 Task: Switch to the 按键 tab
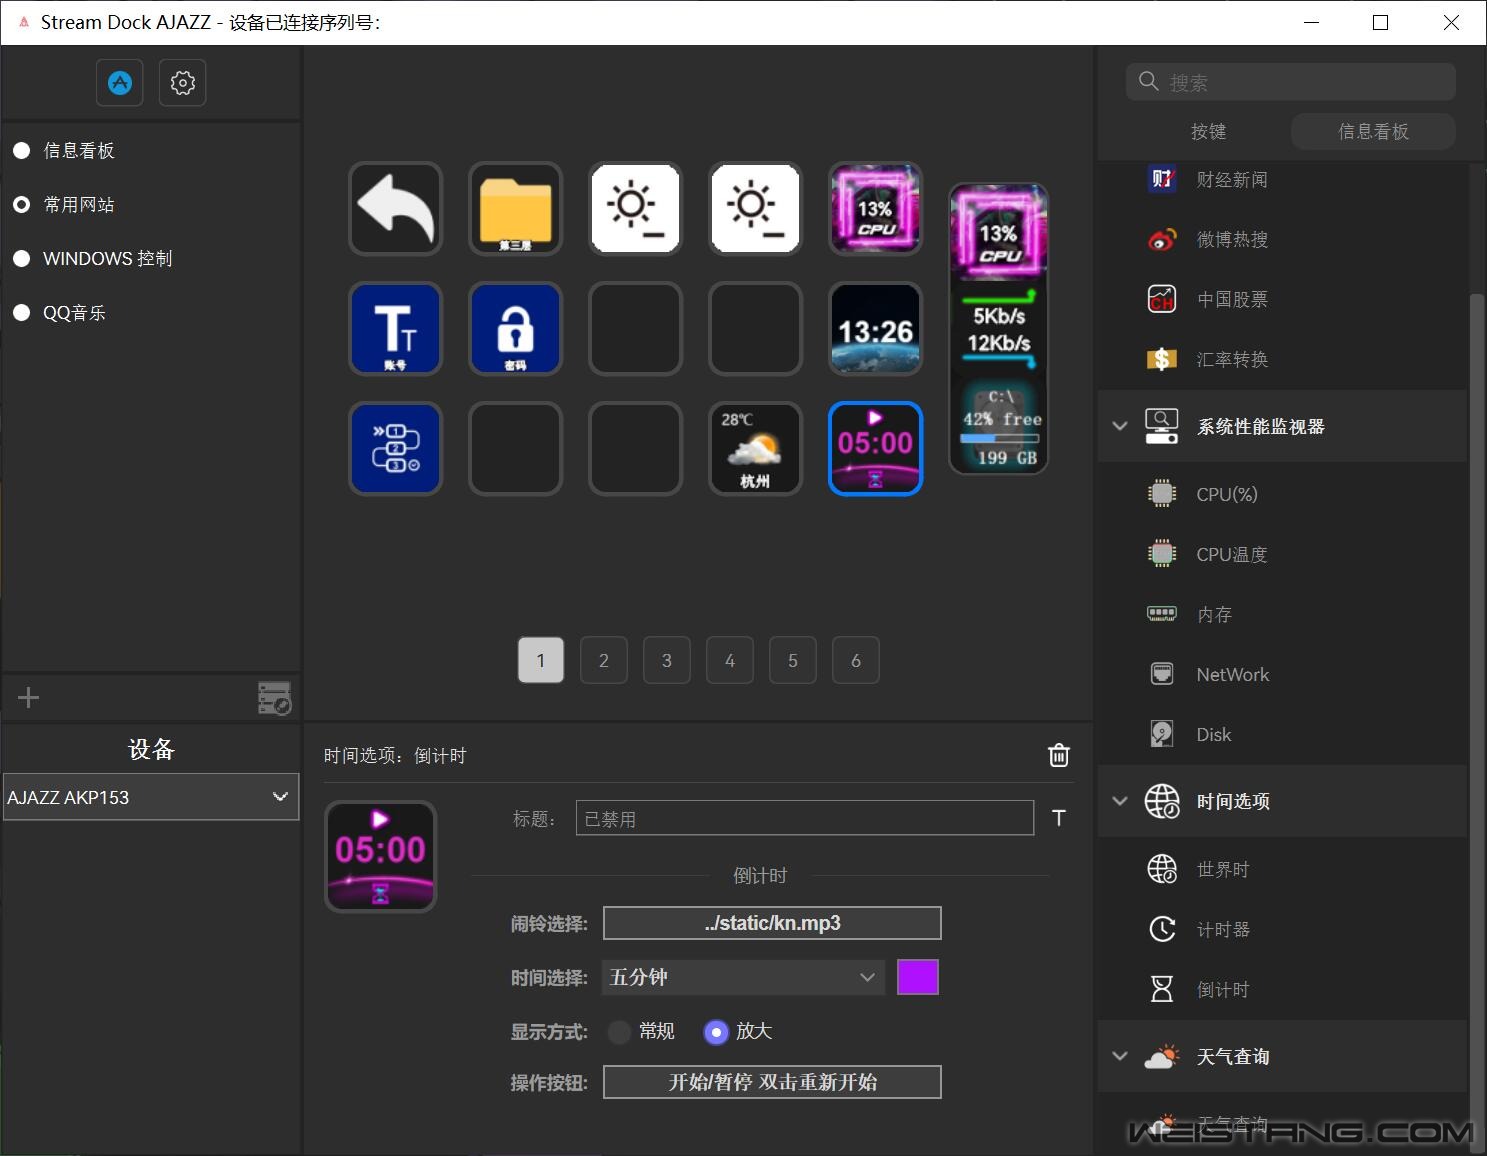(1208, 131)
